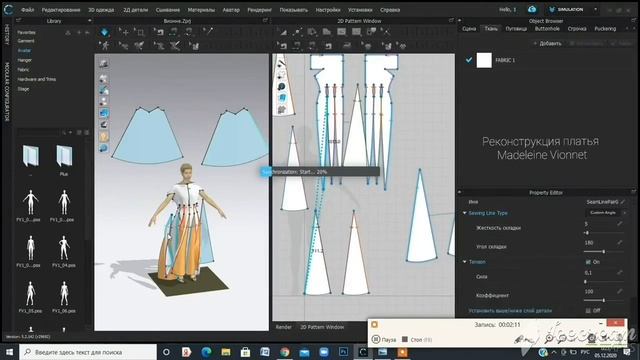
Task: Open the Library panel dropdown arrow
Action: [x=89, y=21]
